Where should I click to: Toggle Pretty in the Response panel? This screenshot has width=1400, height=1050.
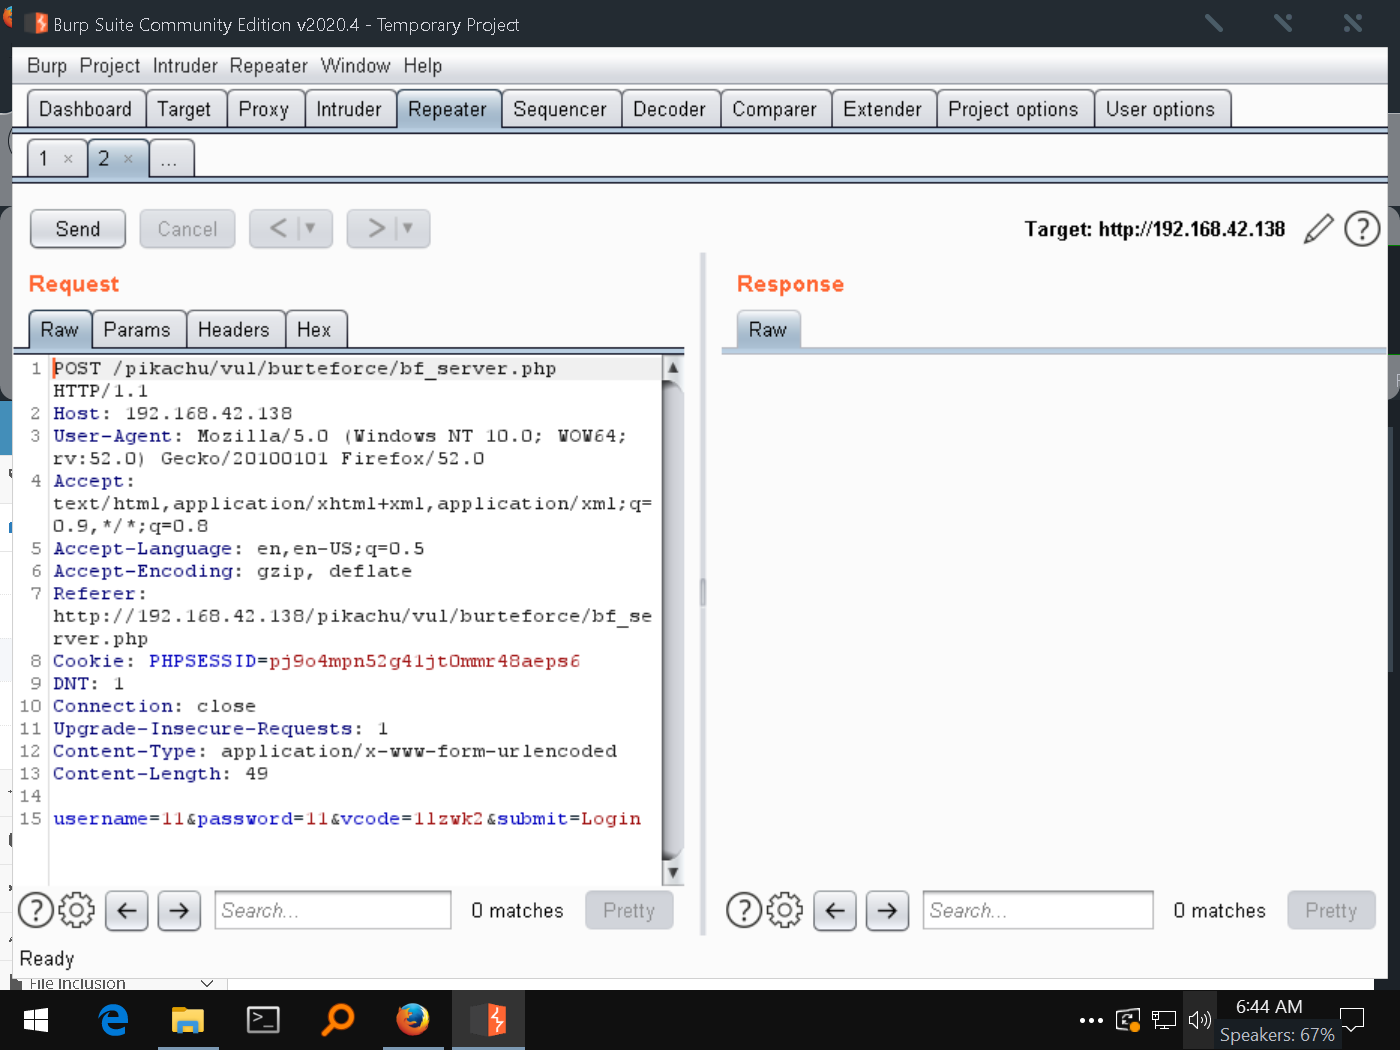pyautogui.click(x=1331, y=911)
